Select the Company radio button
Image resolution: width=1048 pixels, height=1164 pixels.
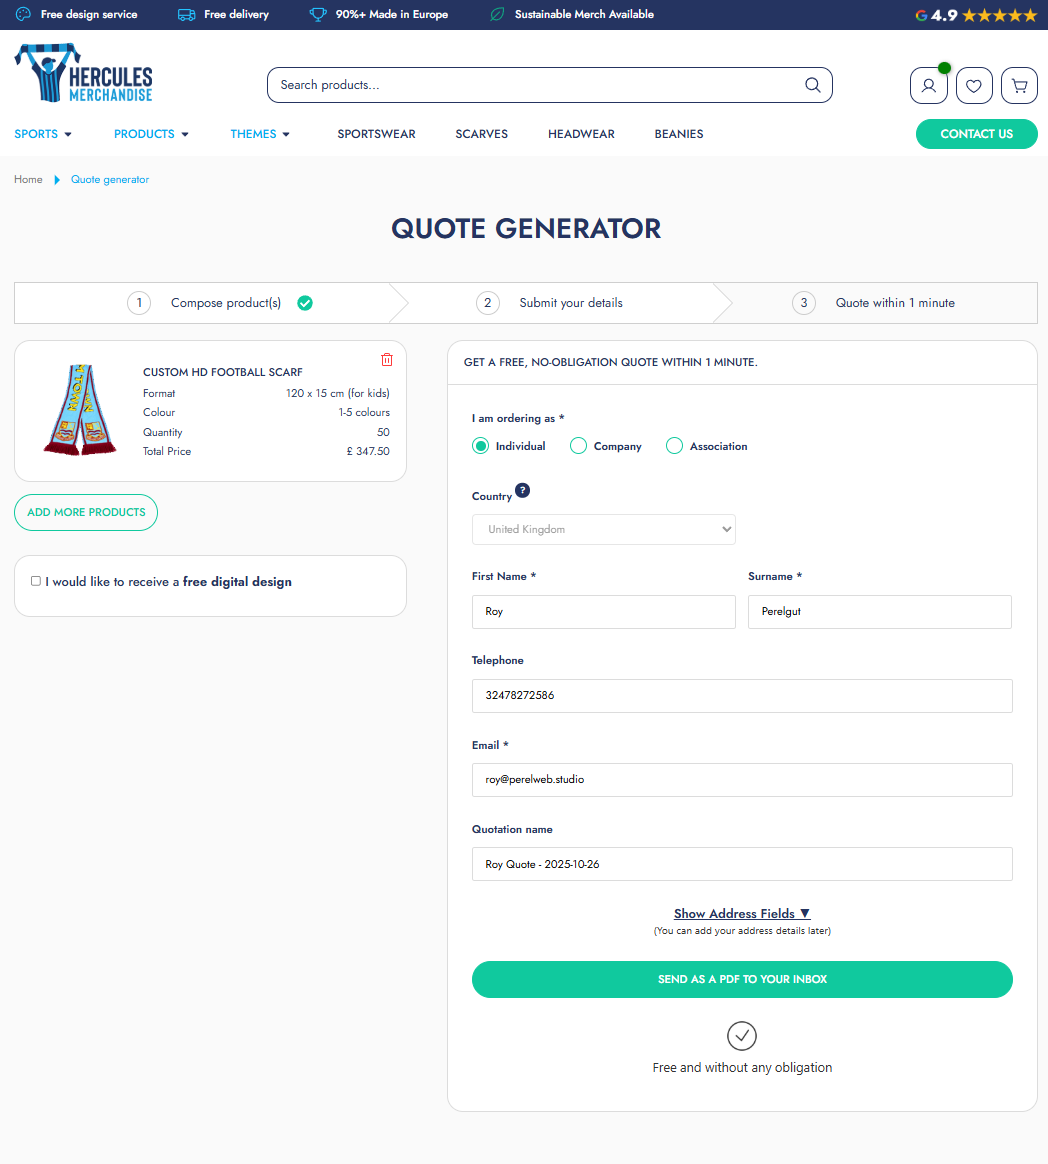[578, 446]
